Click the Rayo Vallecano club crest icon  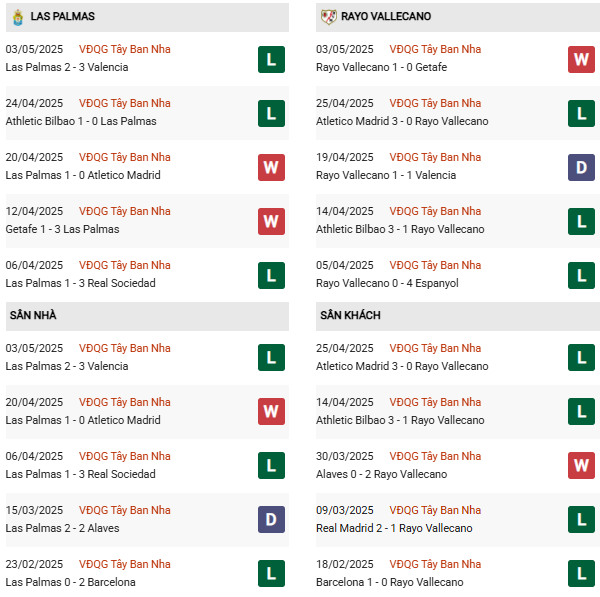point(328,17)
